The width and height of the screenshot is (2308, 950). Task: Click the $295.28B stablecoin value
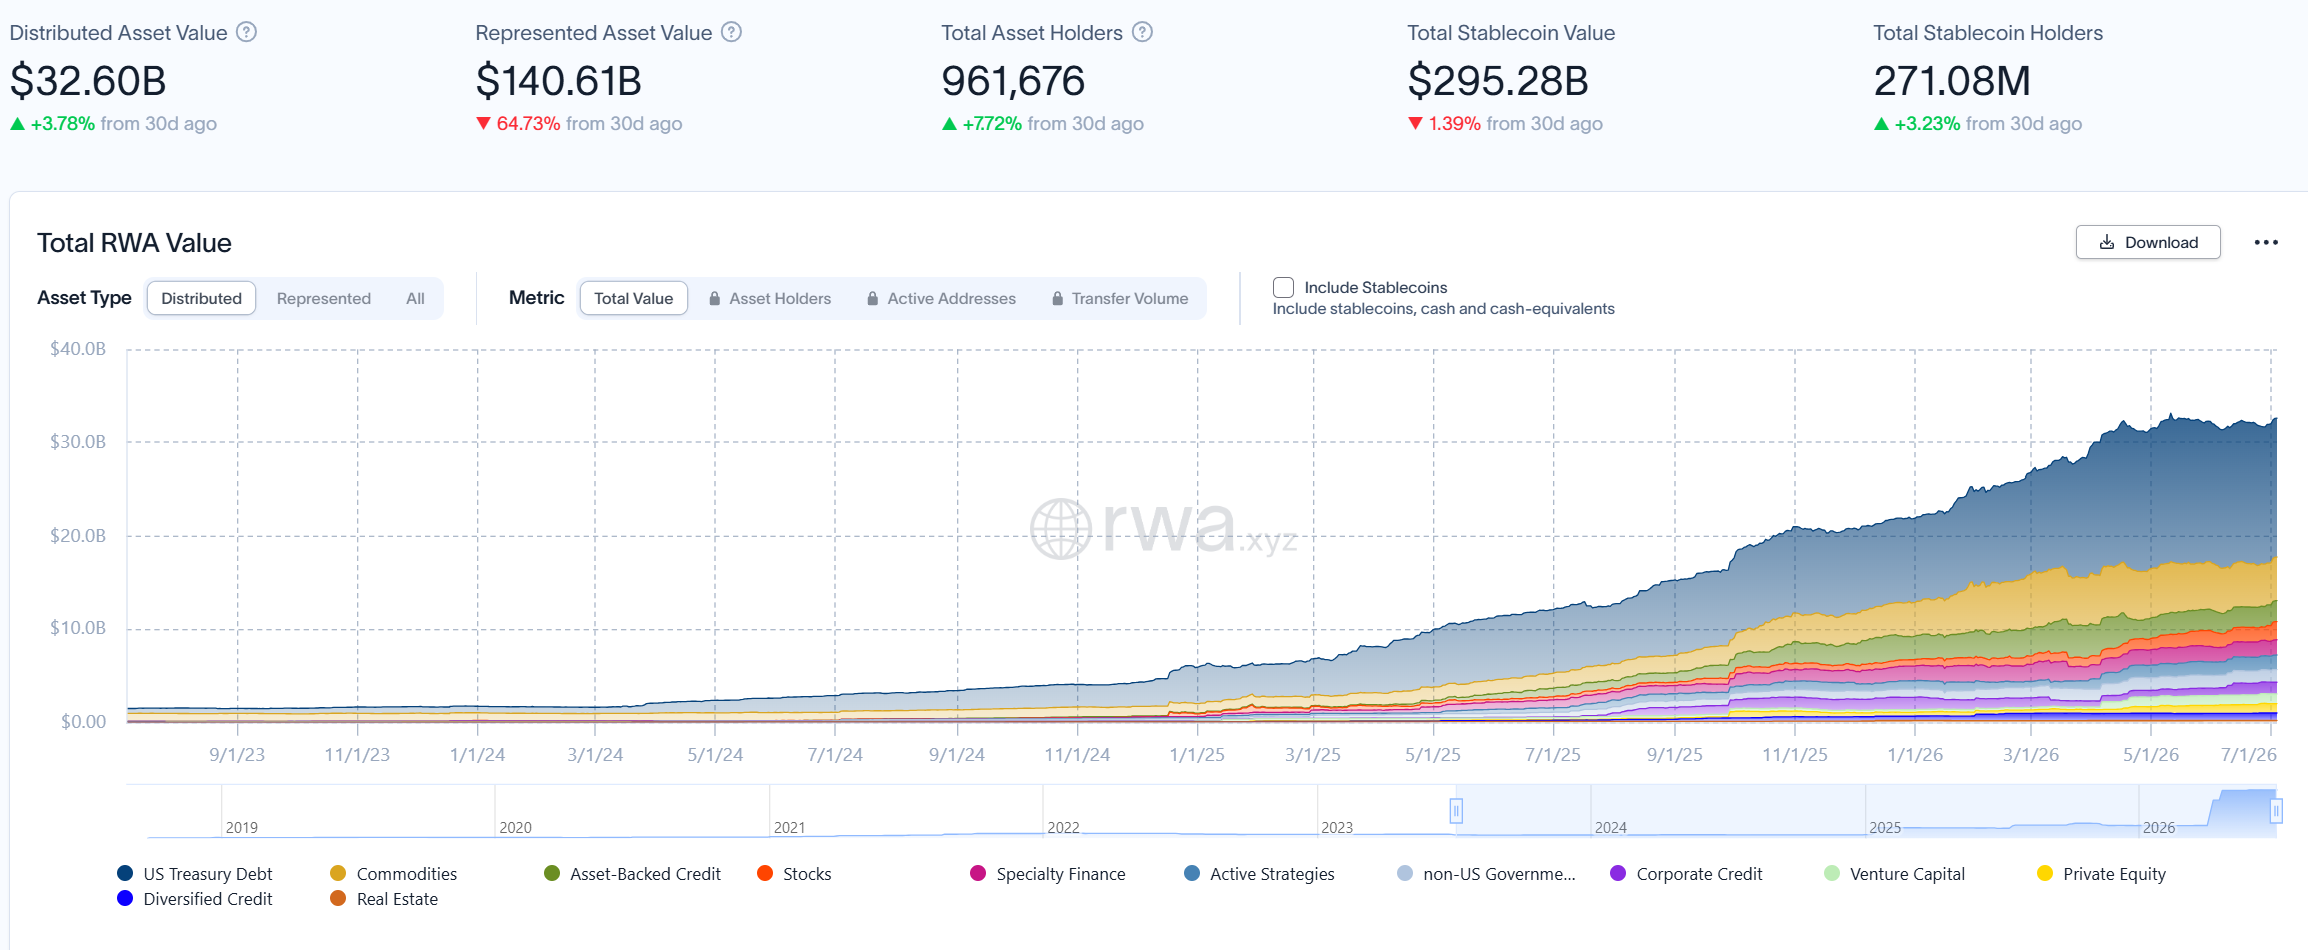point(1497,81)
